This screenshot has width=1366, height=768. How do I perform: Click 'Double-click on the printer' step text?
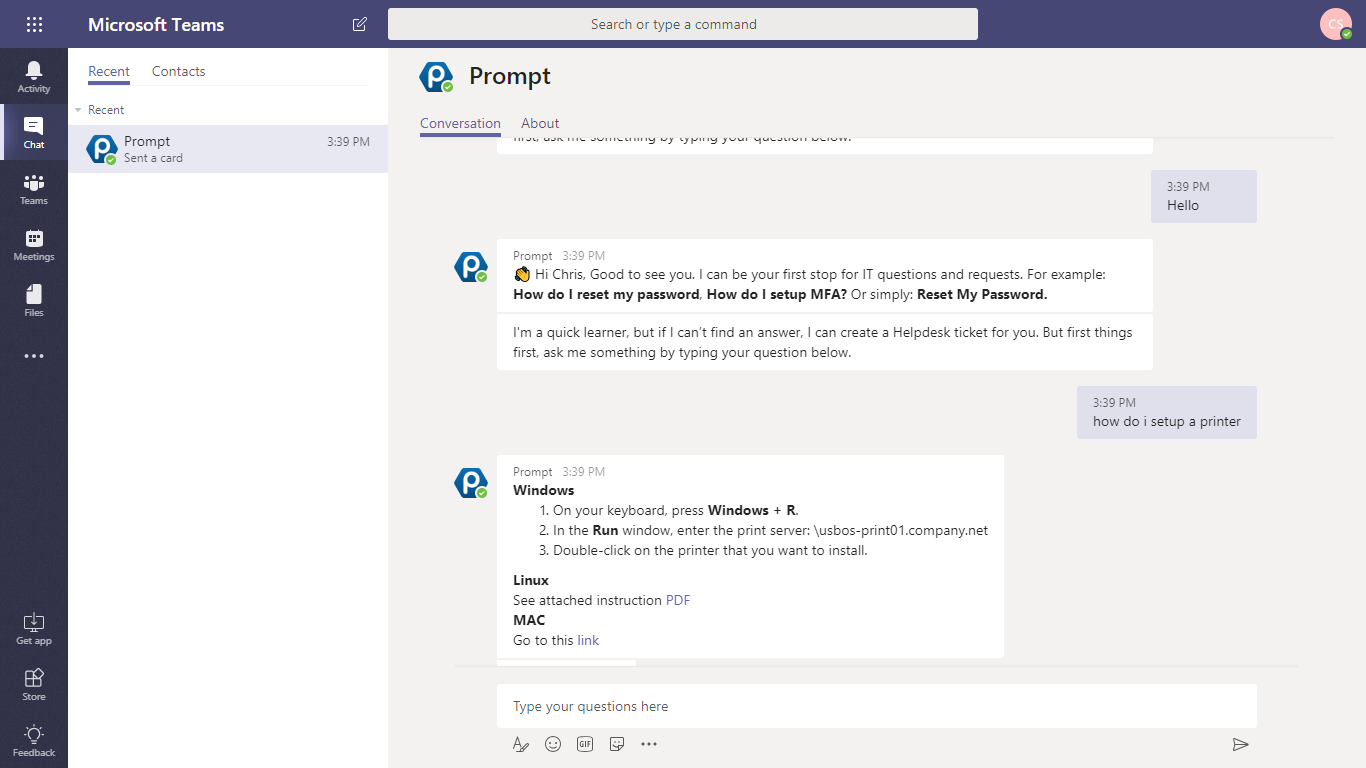710,550
